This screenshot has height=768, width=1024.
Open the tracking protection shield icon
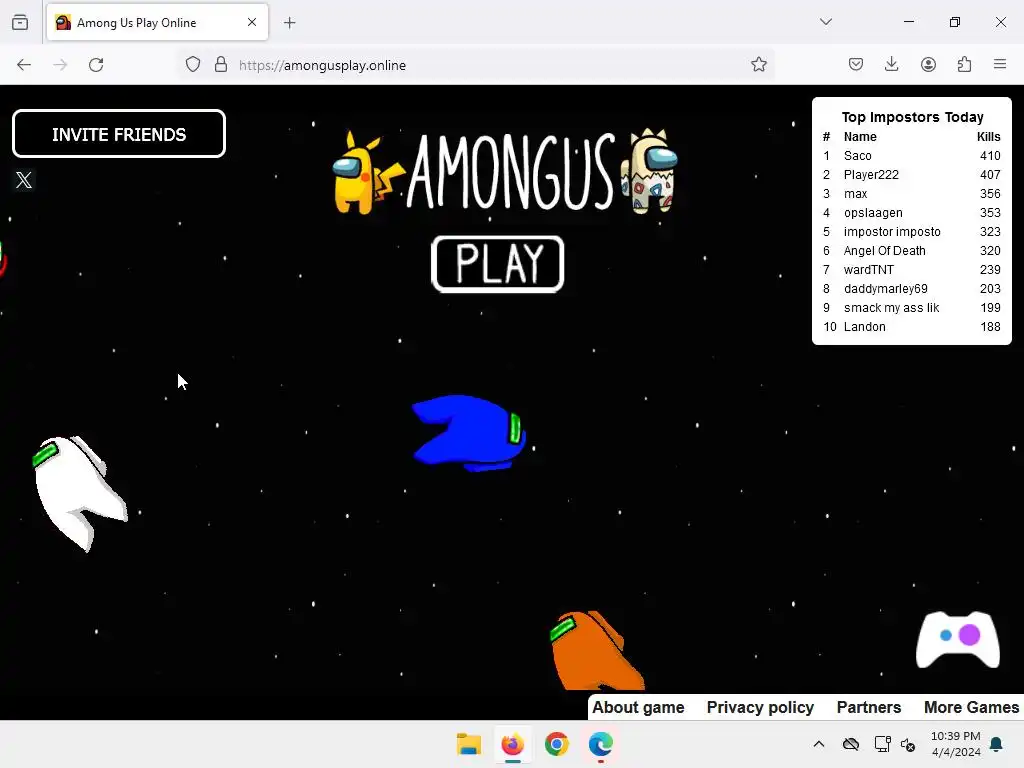point(193,65)
